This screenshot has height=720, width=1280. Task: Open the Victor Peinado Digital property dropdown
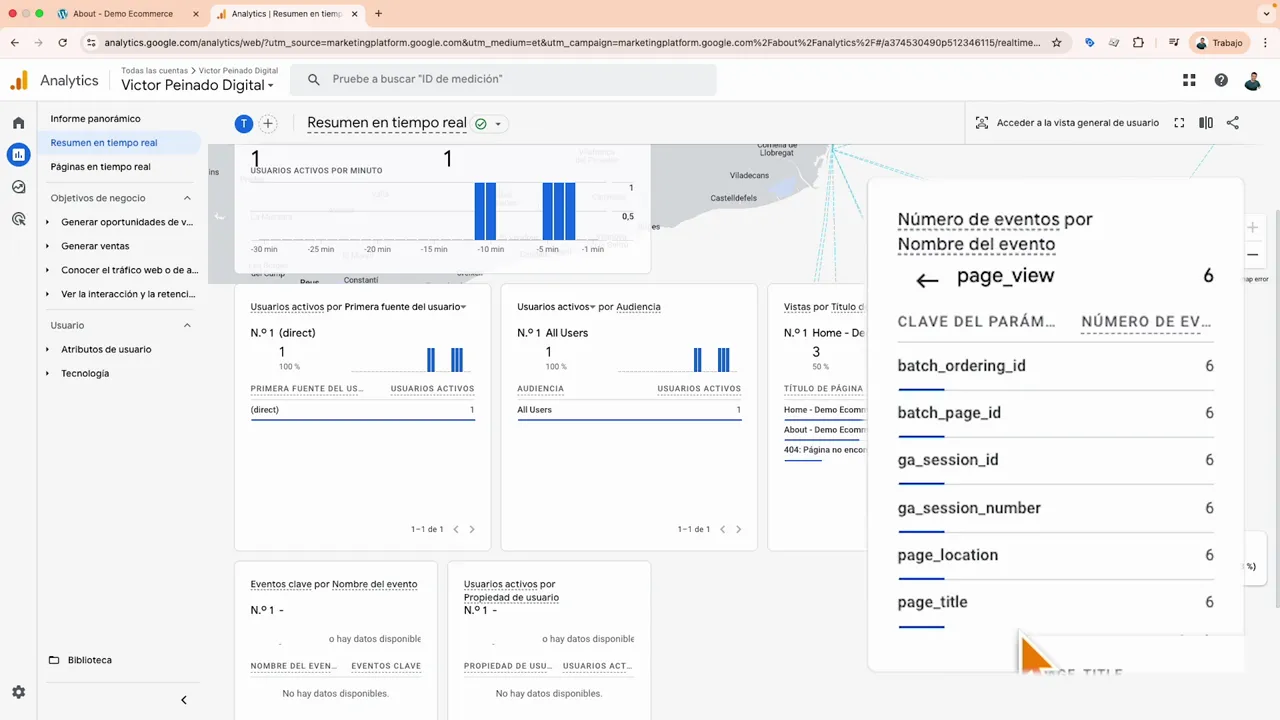197,86
